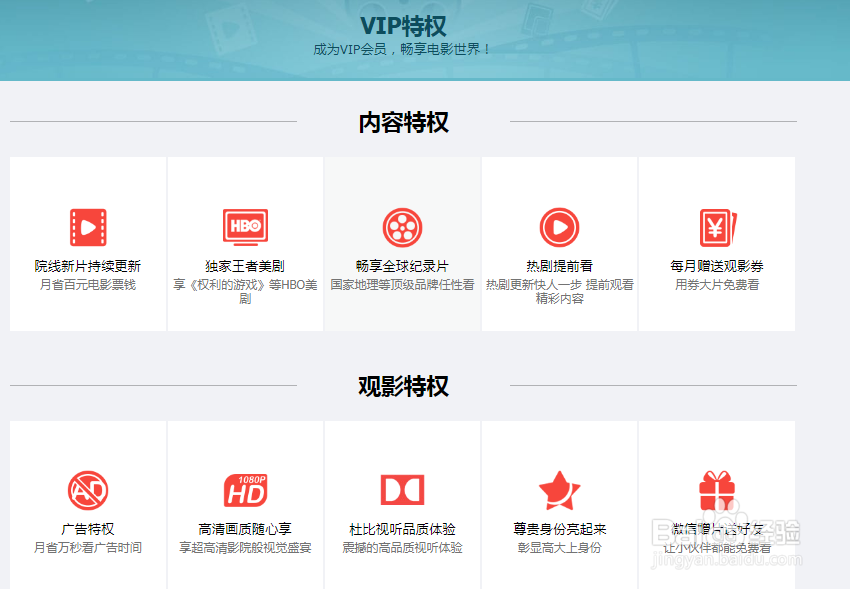Image resolution: width=850 pixels, height=589 pixels.
Task: Click the film clapper decoration in the banner
Action: click(x=232, y=30)
